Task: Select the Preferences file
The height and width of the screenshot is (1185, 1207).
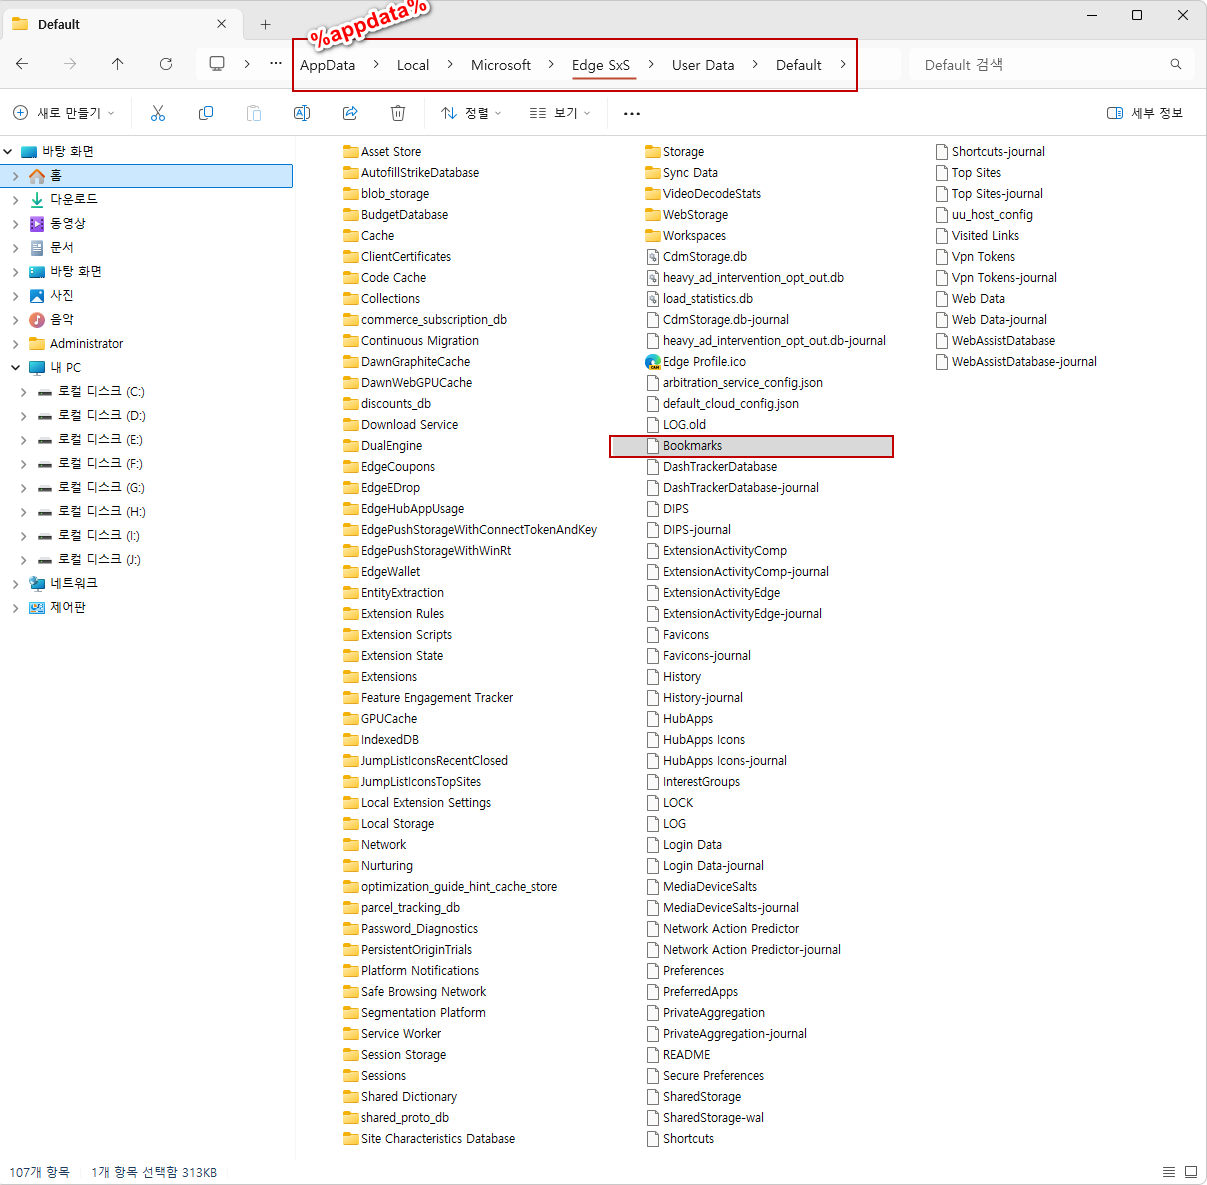Action: pos(685,971)
